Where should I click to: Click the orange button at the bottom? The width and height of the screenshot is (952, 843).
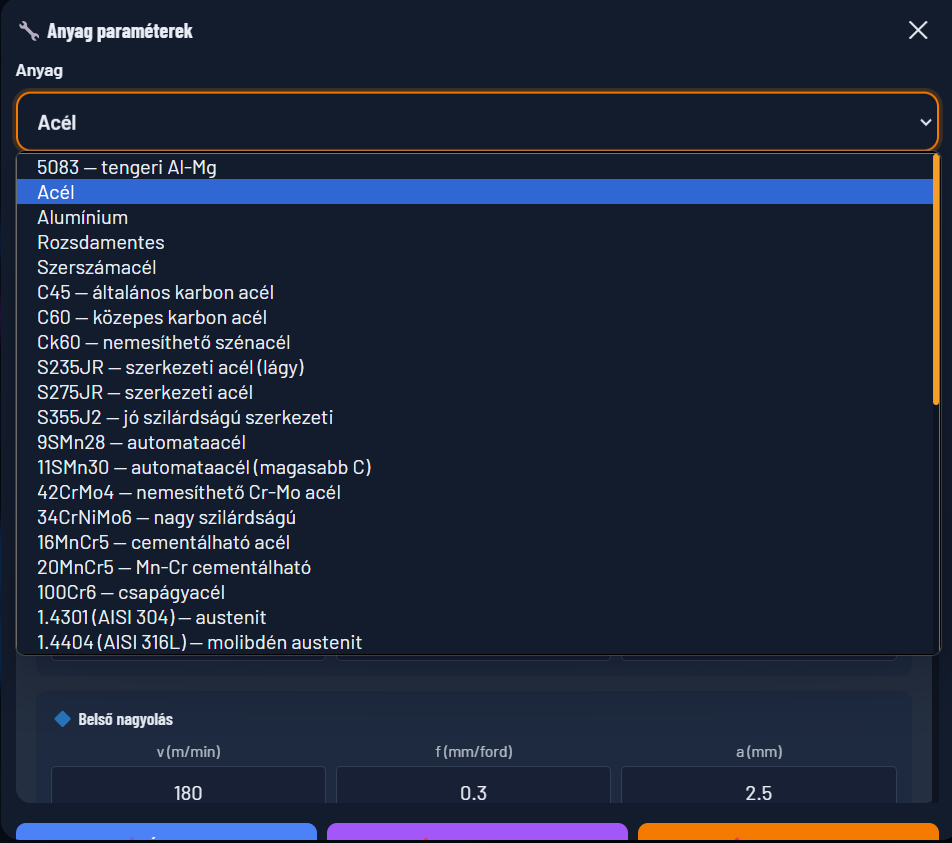(788, 832)
